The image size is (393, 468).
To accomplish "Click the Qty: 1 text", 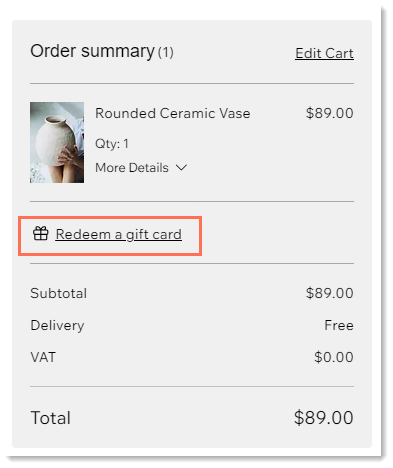I will [x=112, y=144].
